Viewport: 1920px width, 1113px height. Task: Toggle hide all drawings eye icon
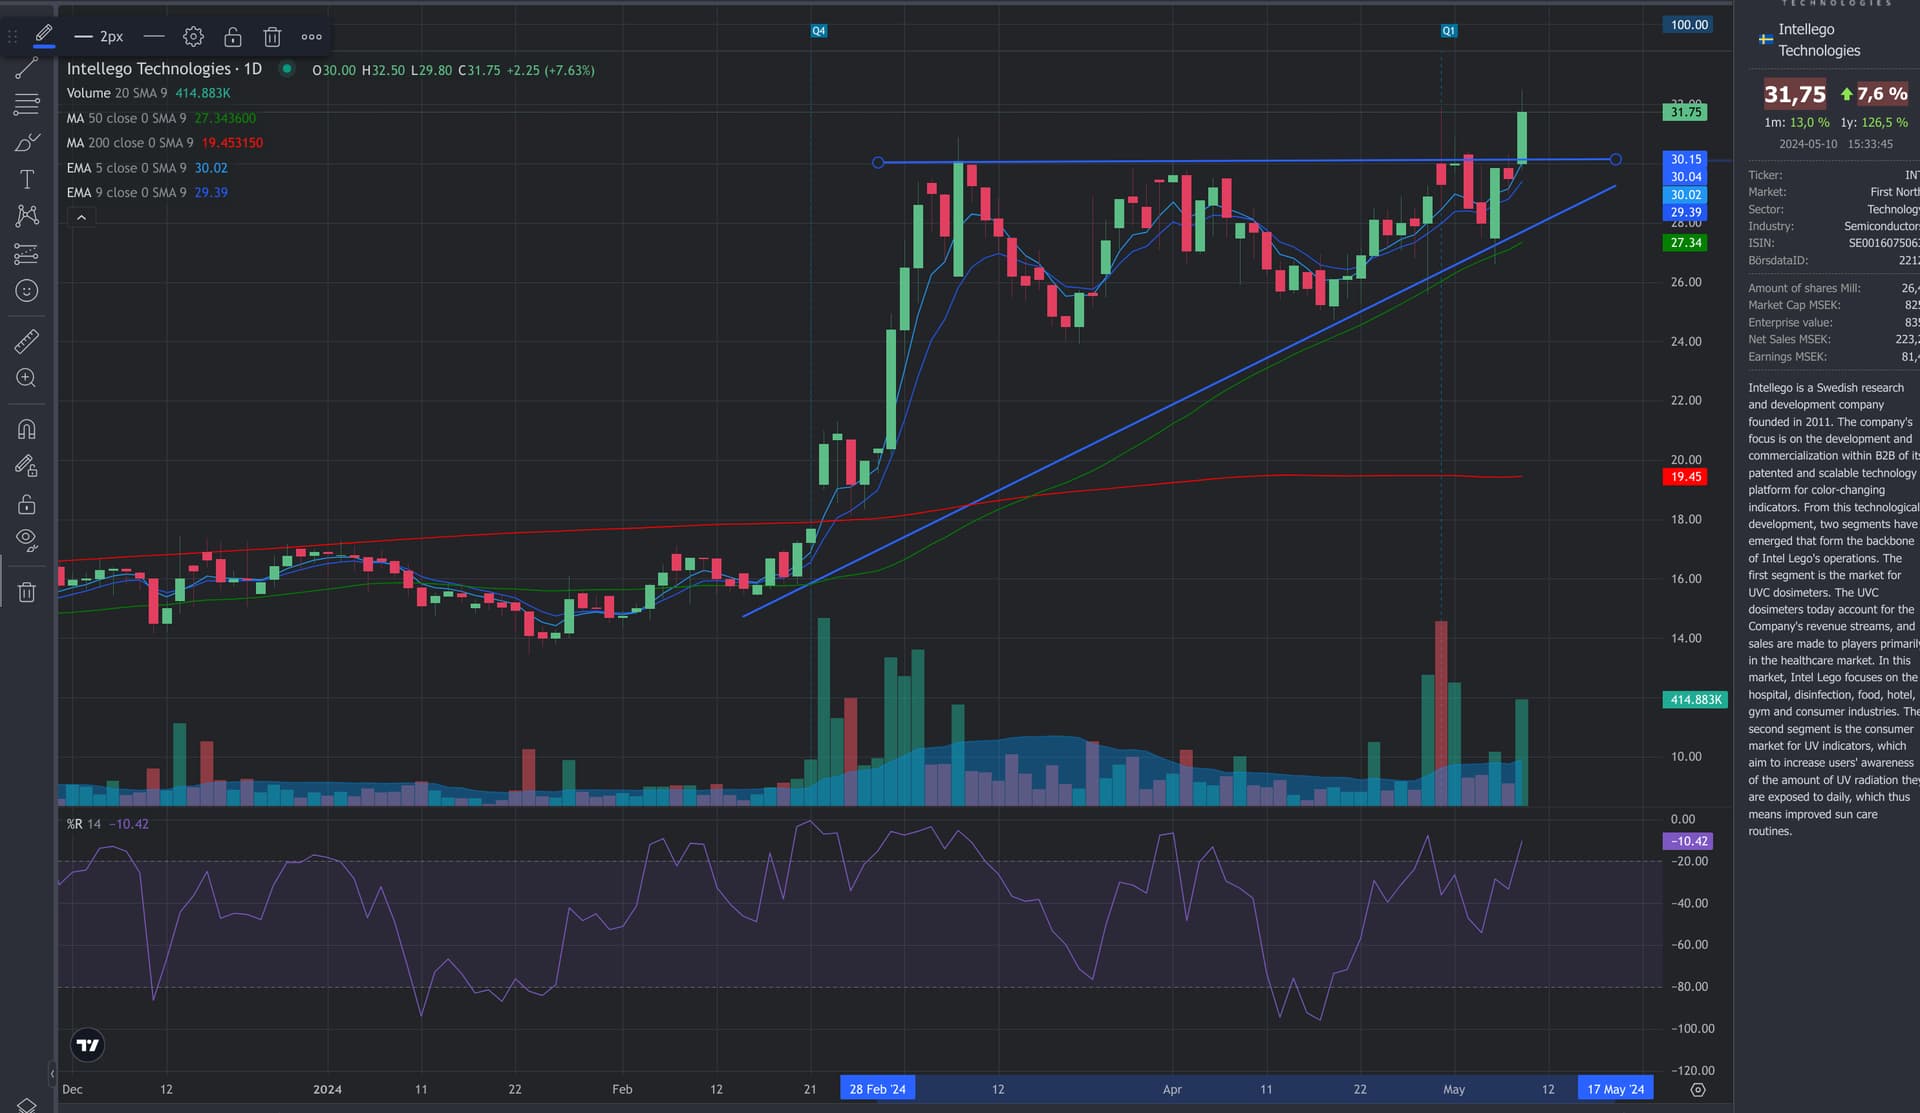[x=27, y=540]
